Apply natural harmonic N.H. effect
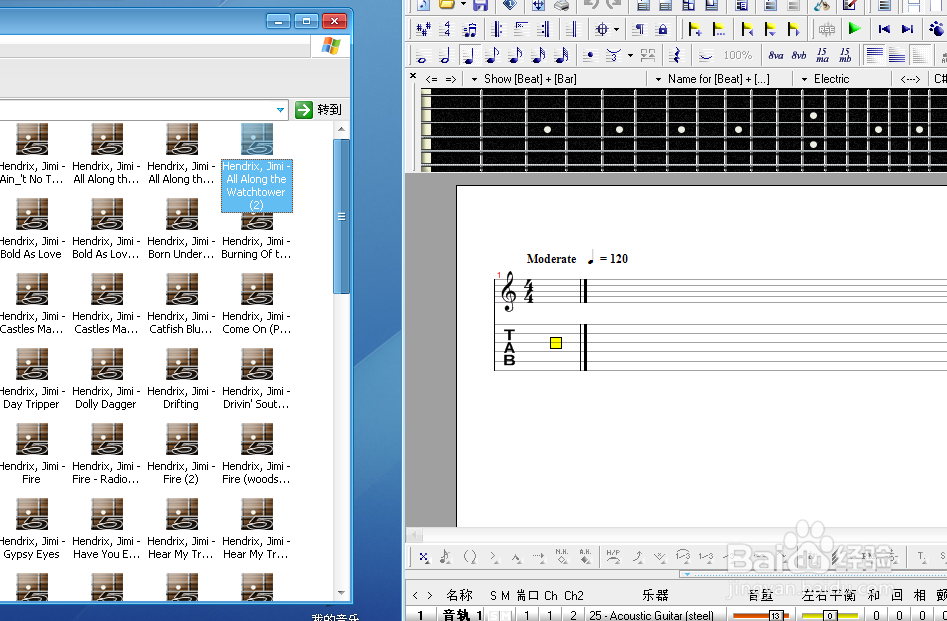947x621 pixels. pos(562,557)
